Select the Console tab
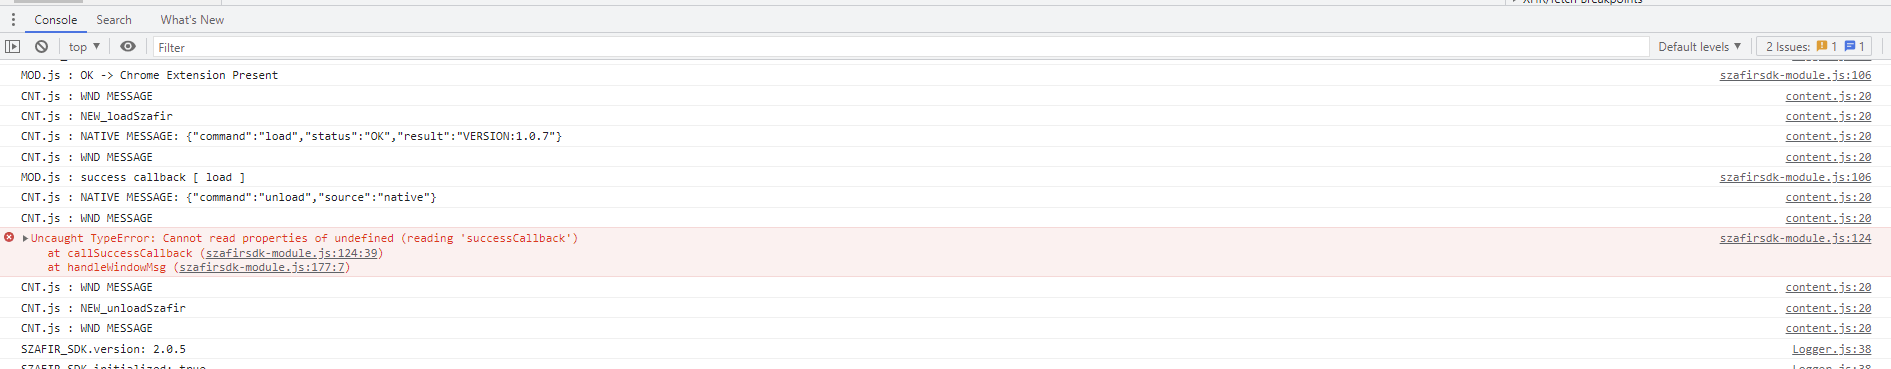This screenshot has width=1891, height=369. tap(56, 20)
